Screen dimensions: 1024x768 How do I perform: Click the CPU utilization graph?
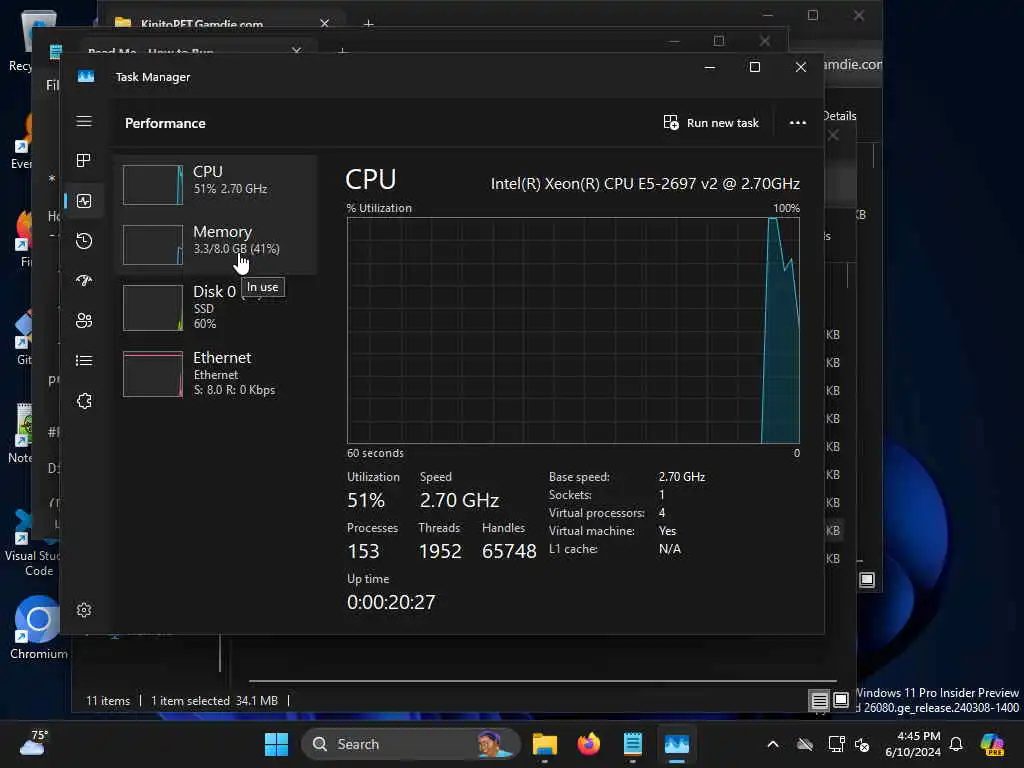[573, 330]
